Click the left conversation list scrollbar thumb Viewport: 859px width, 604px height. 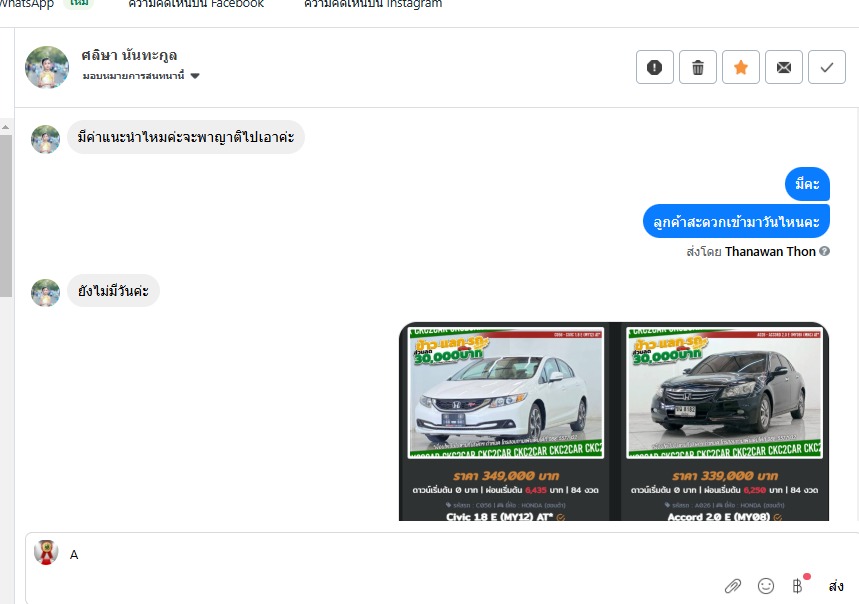coord(5,216)
